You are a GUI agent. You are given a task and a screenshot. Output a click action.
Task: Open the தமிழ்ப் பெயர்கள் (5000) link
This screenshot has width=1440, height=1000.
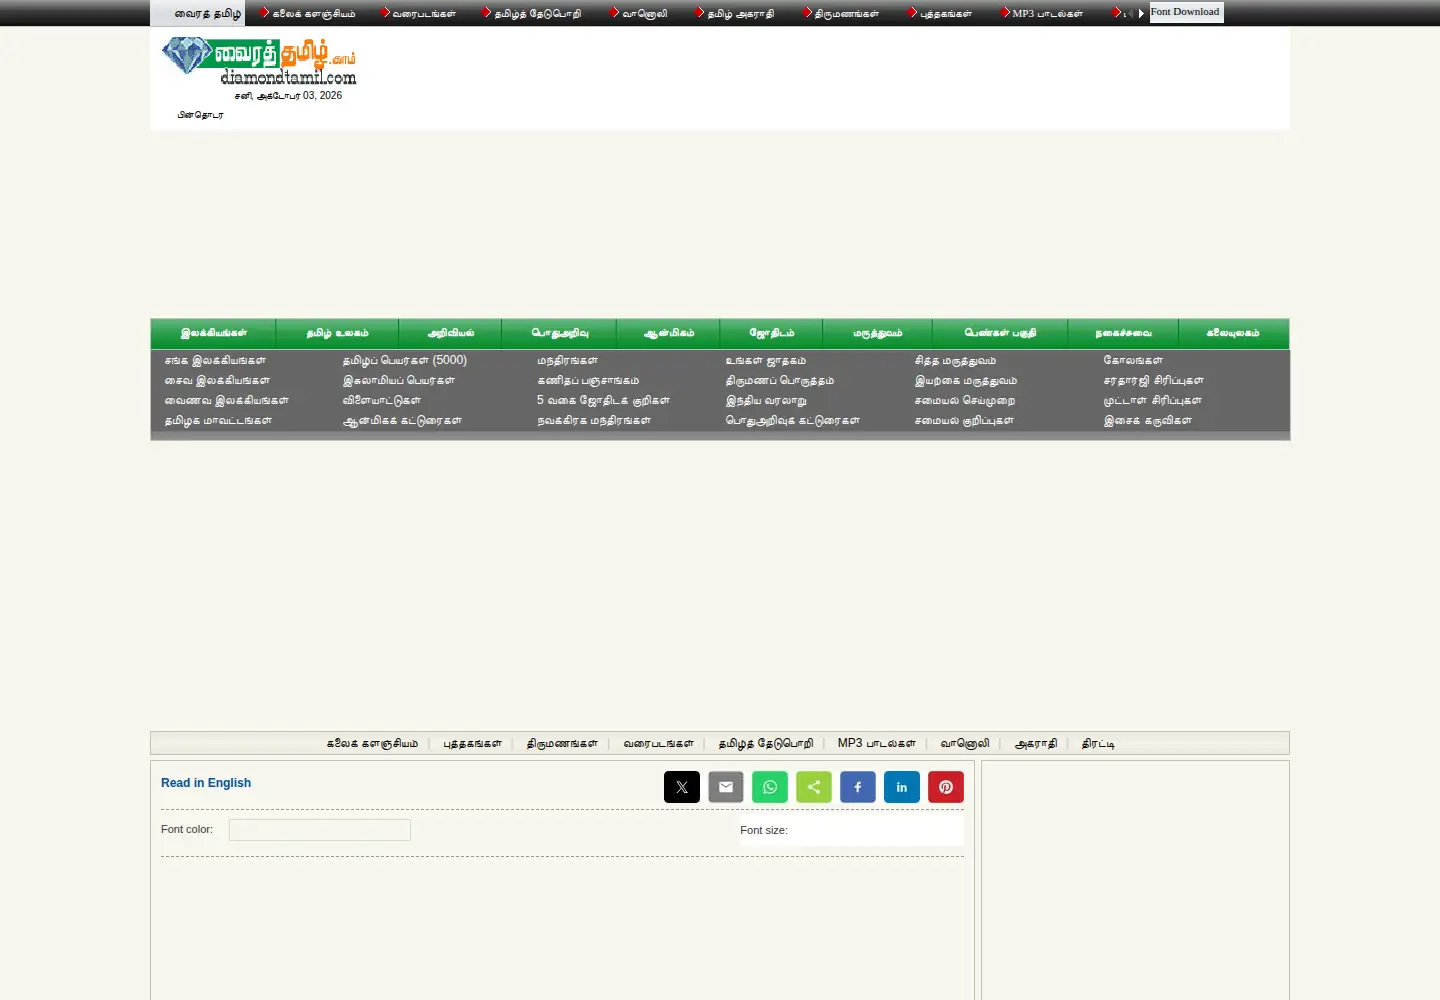click(405, 360)
